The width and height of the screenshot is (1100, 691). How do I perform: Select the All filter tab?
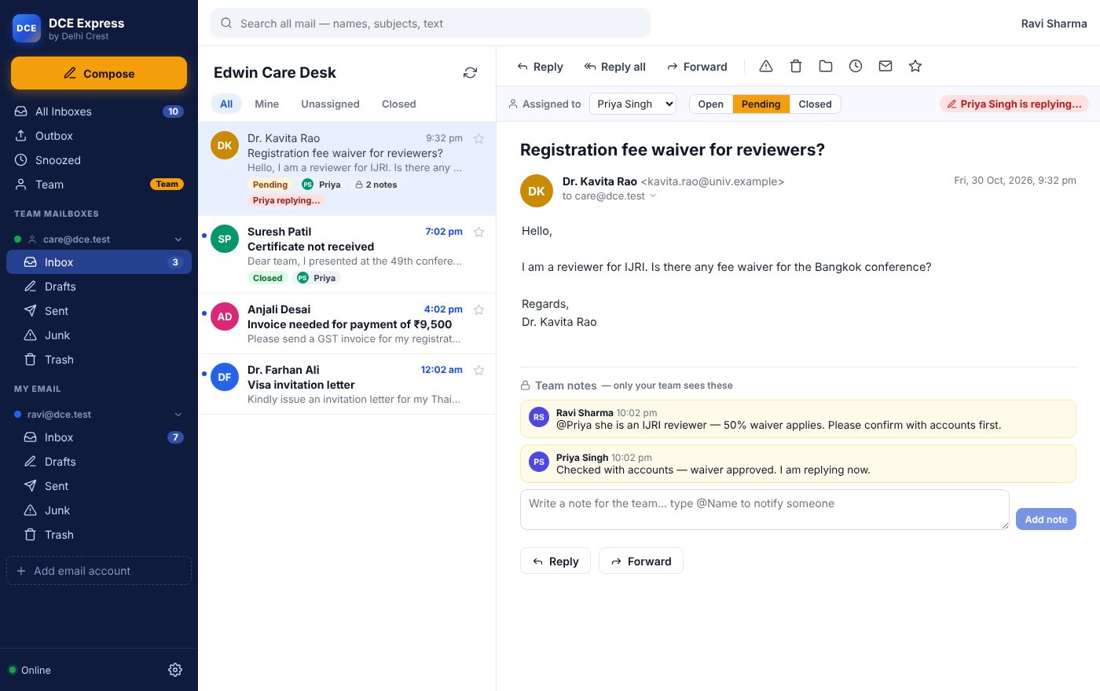226,104
